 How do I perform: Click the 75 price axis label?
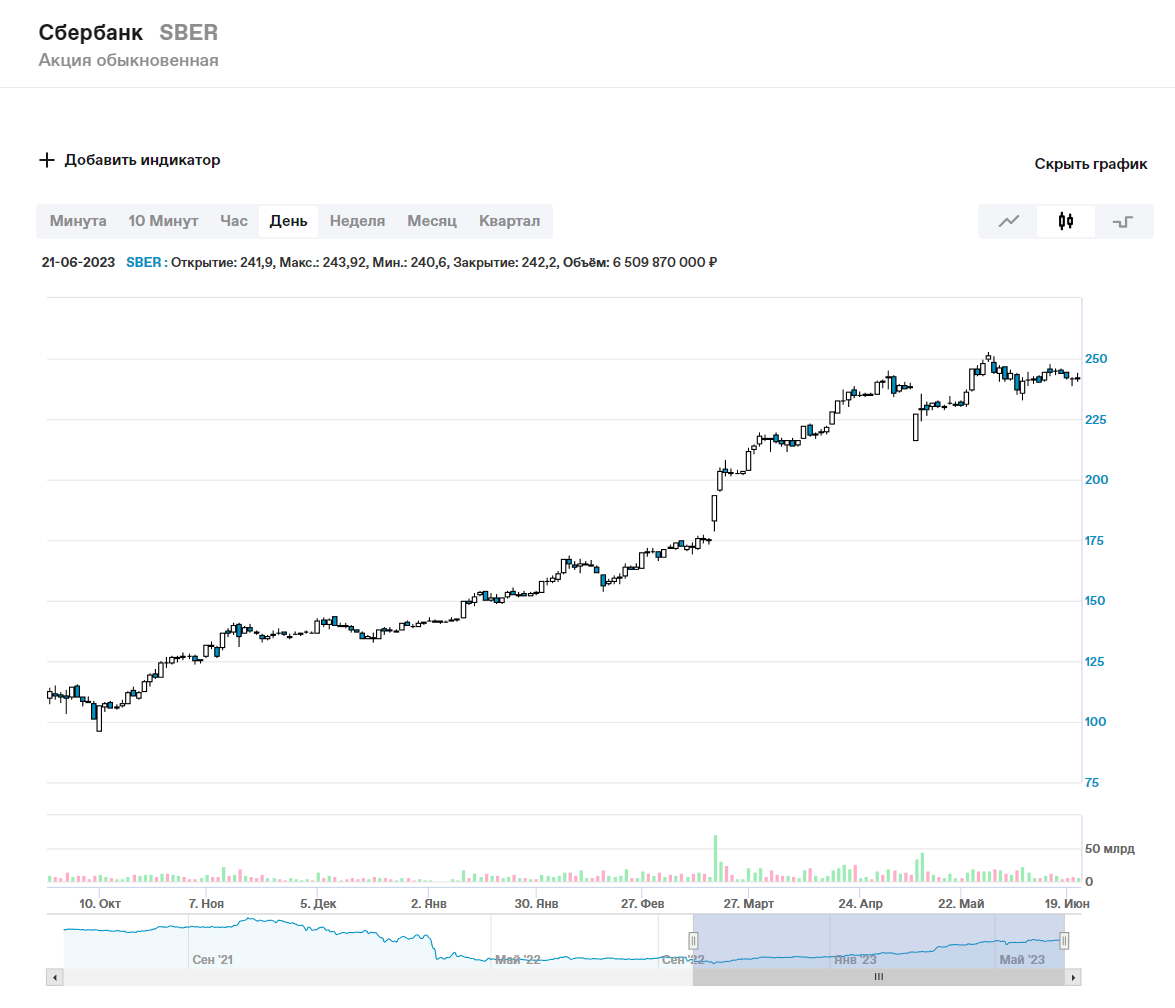(1092, 782)
